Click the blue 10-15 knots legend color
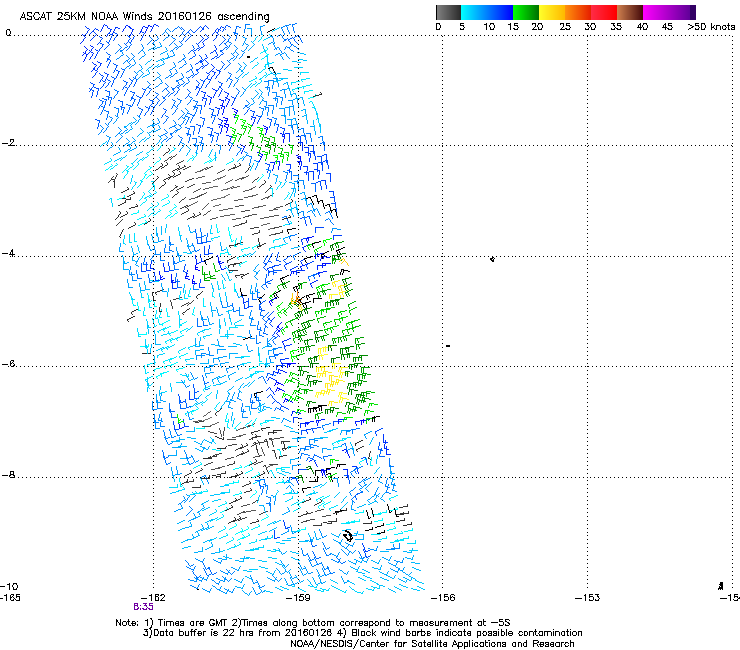The width and height of the screenshot is (740, 650). tap(499, 12)
